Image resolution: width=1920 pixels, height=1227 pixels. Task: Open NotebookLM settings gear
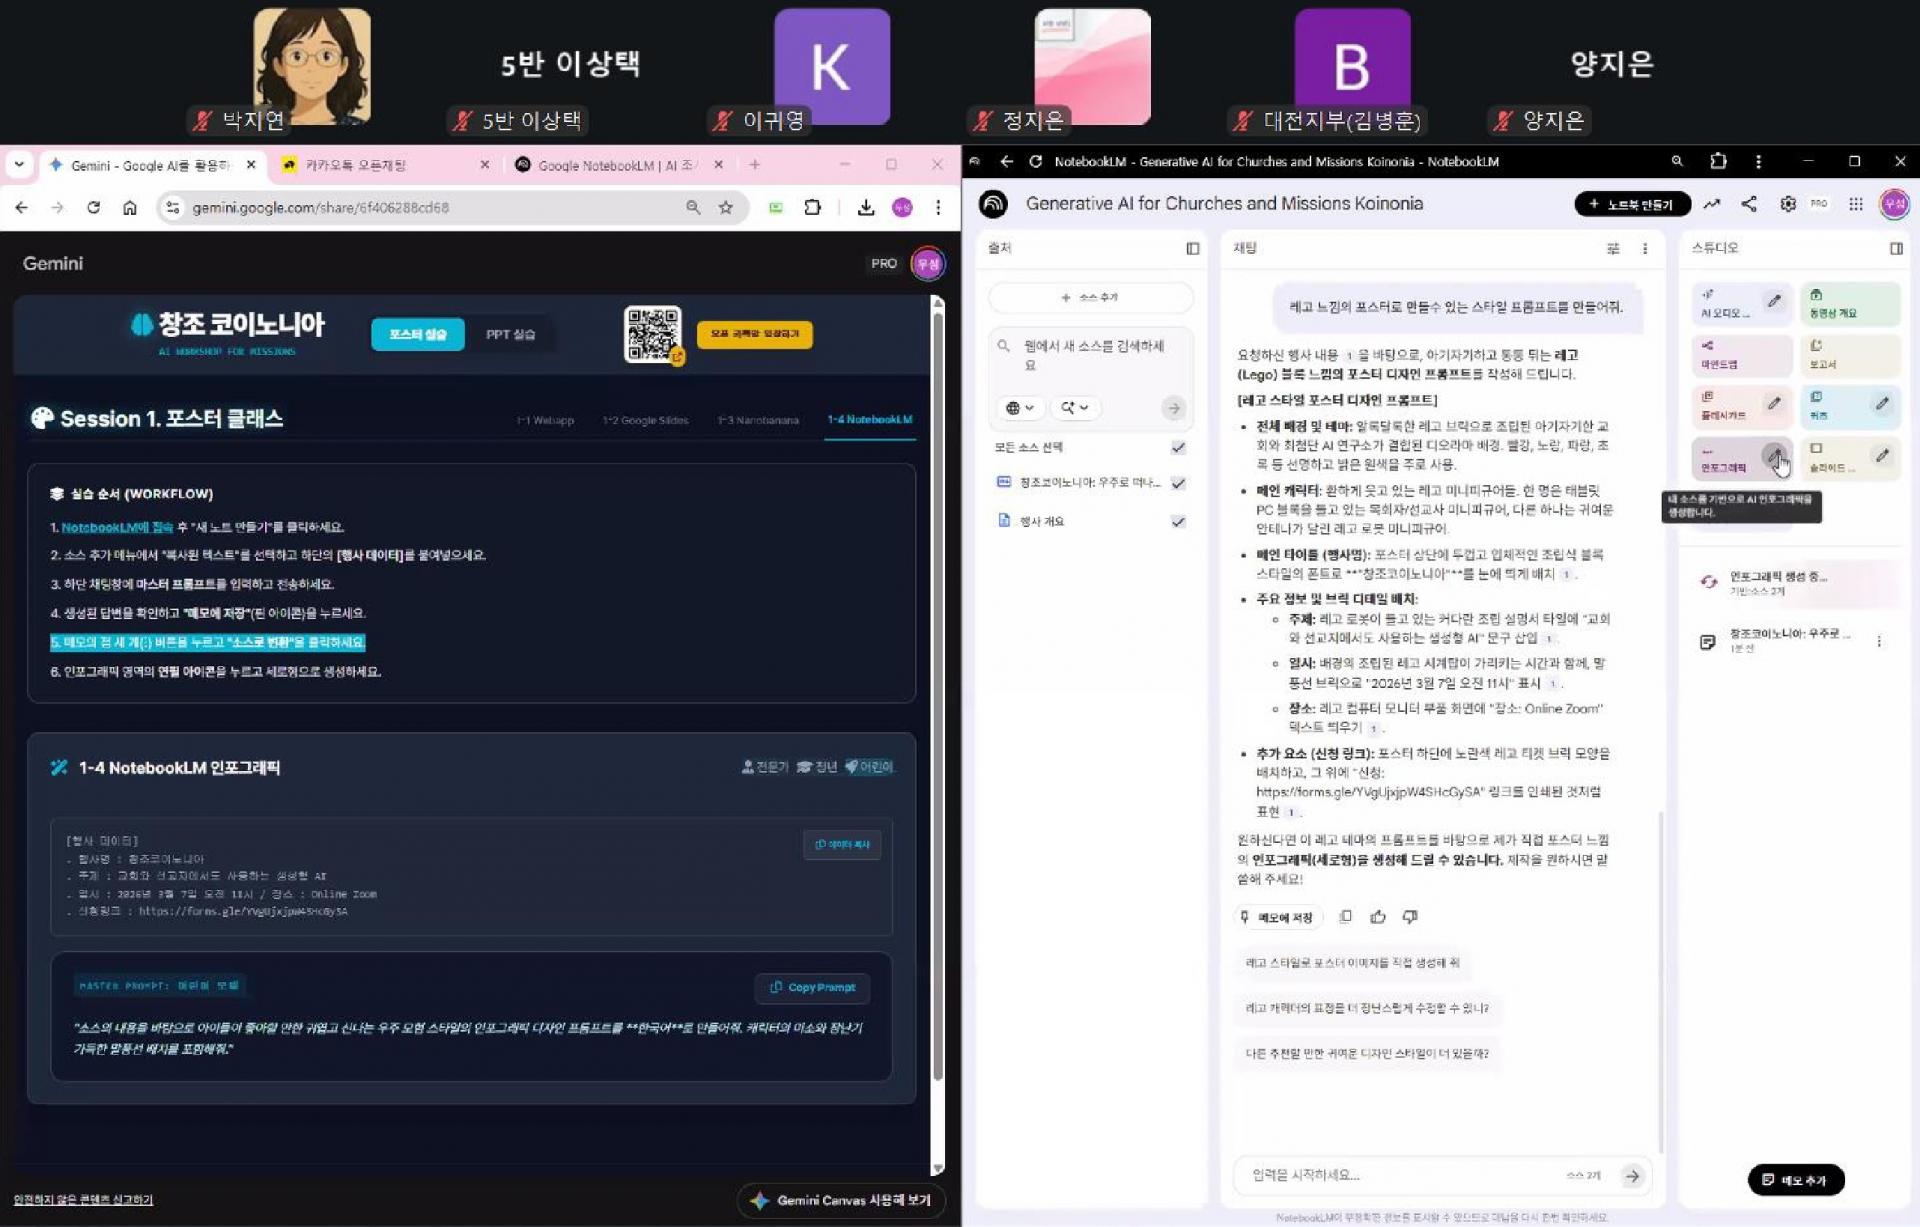point(1788,204)
